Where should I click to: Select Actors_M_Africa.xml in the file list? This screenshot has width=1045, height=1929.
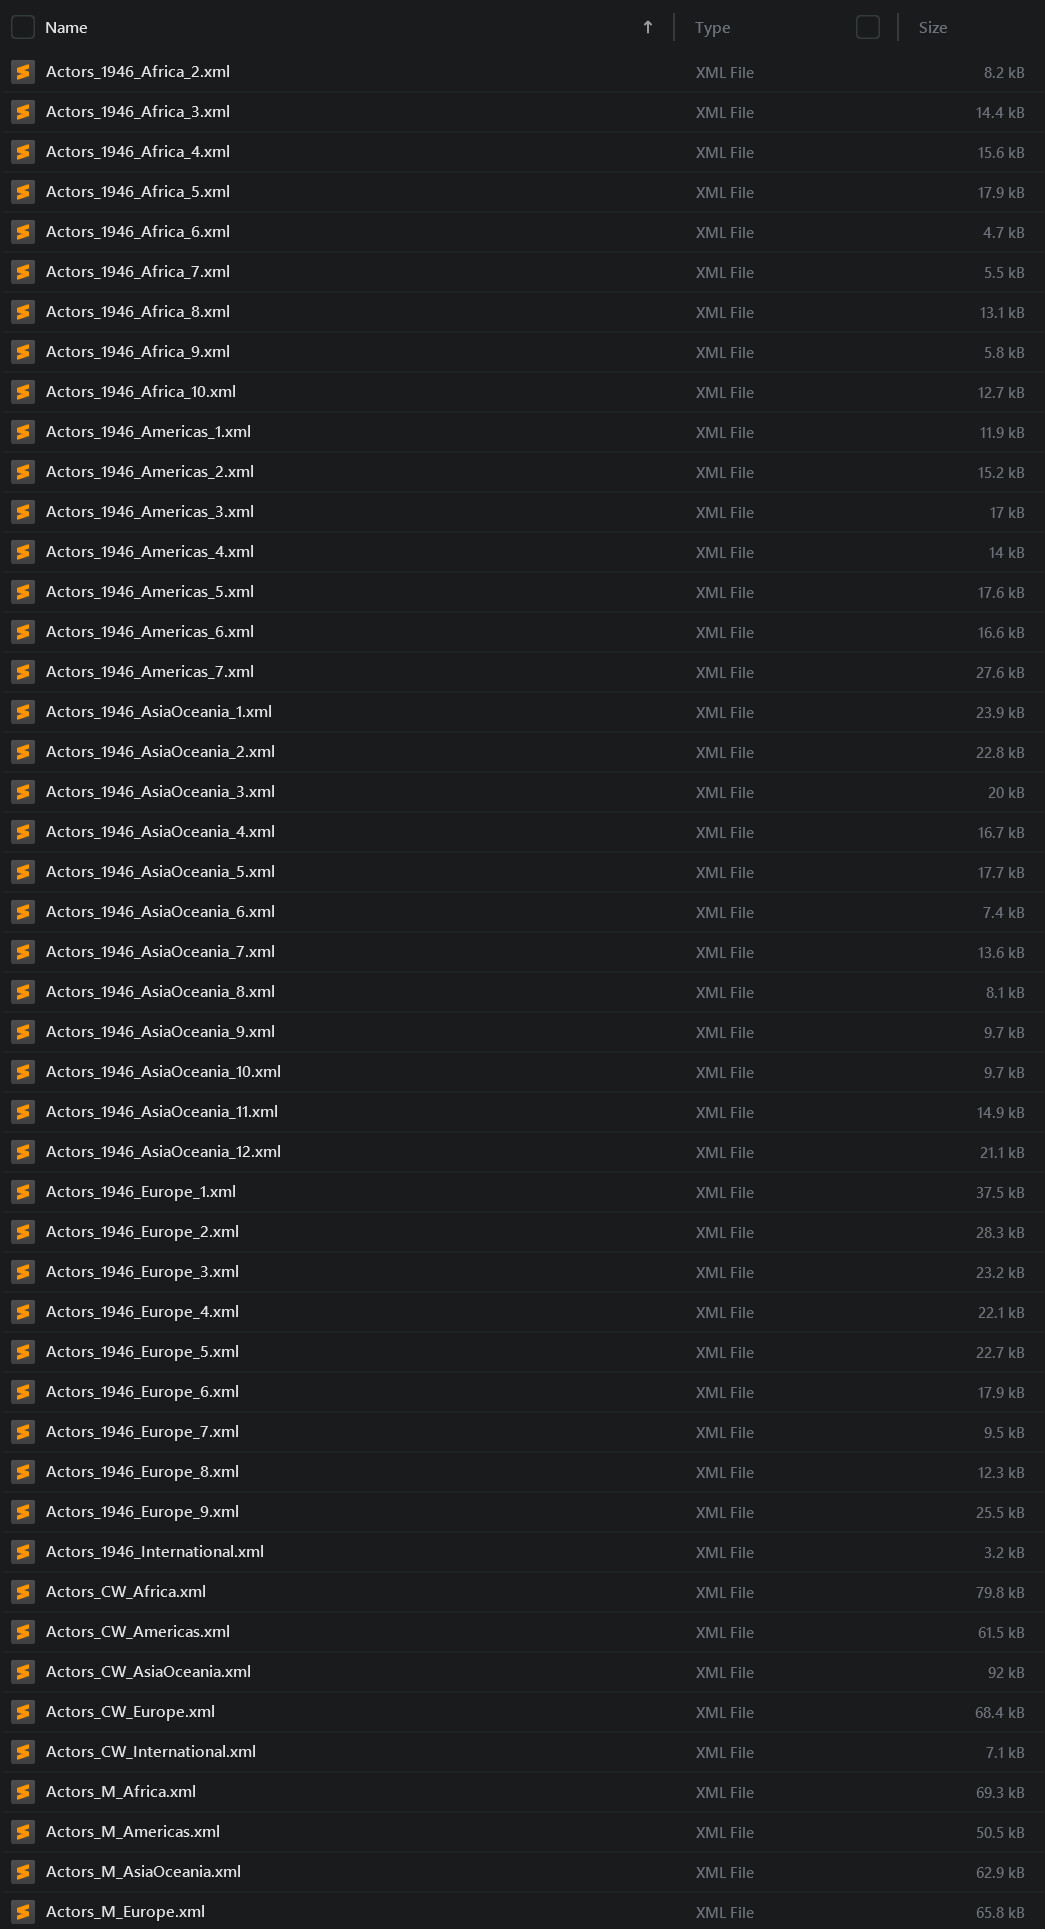coord(121,1792)
